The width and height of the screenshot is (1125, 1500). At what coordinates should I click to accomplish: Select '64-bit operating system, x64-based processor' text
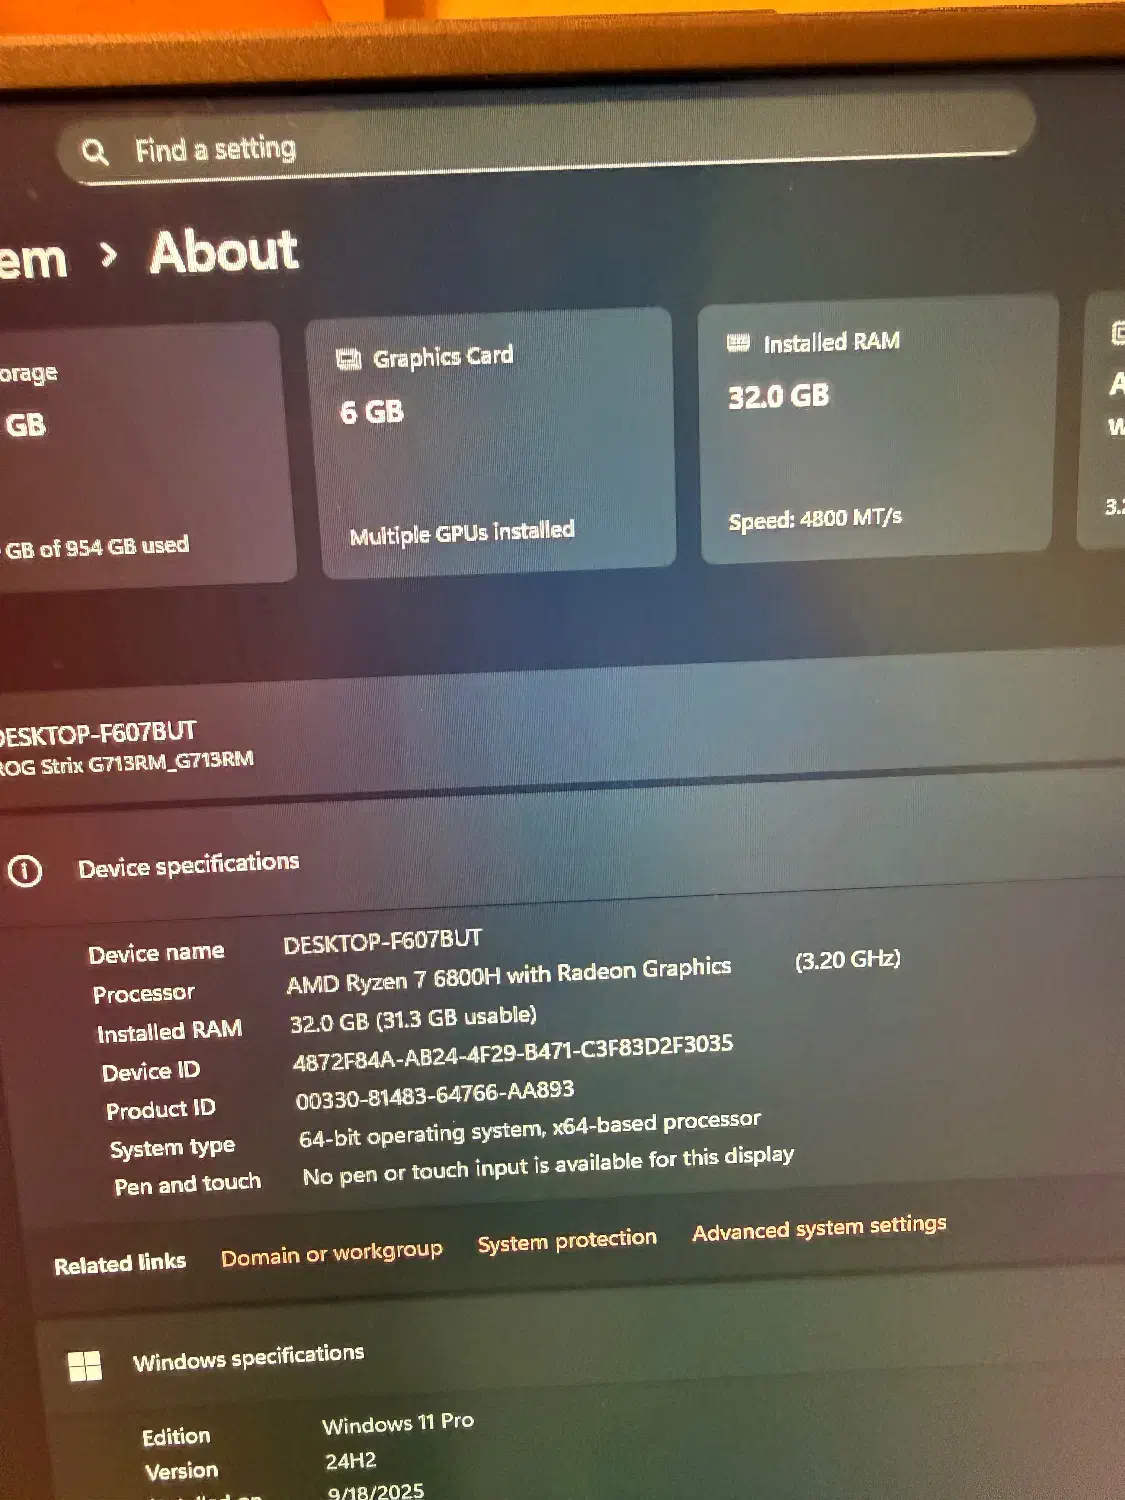coord(530,1128)
